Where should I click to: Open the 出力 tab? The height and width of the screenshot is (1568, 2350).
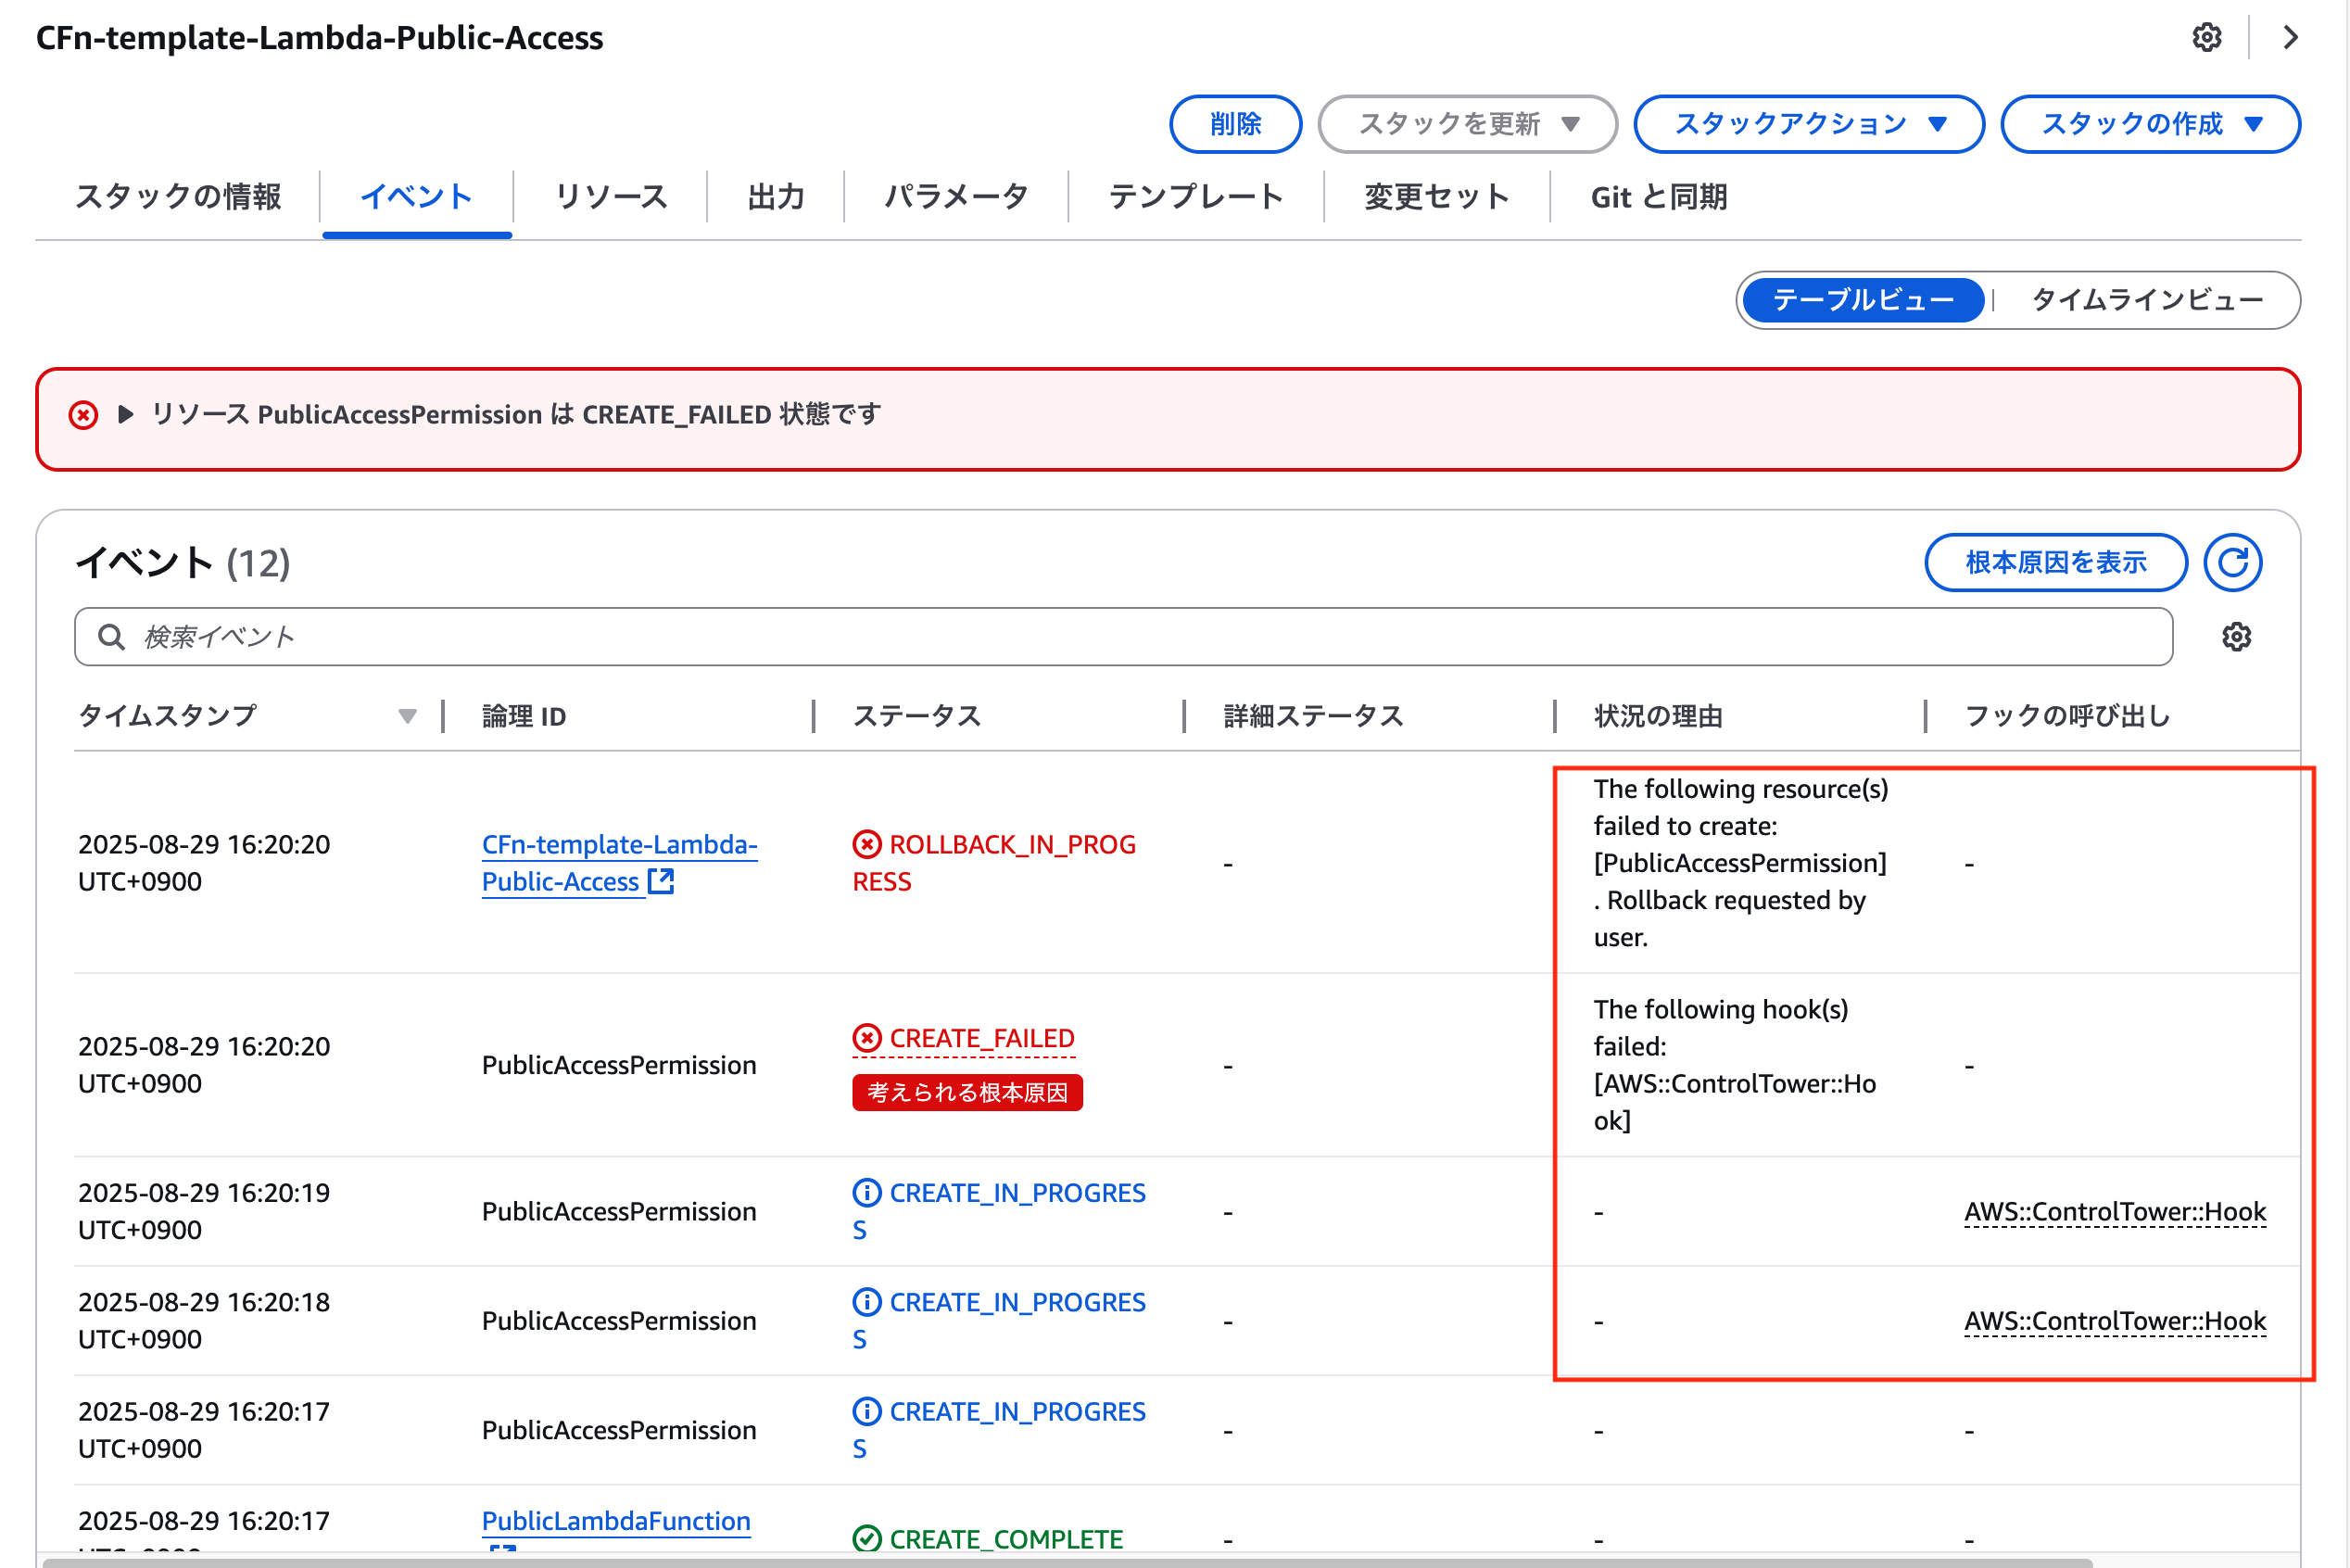pyautogui.click(x=776, y=196)
